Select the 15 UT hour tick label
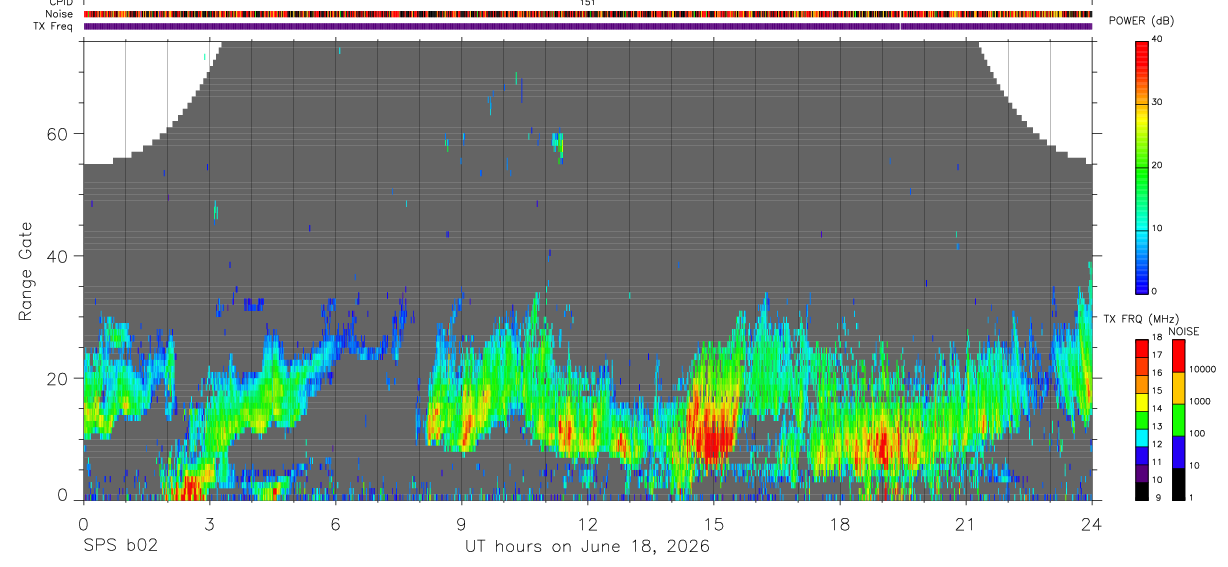This screenshot has height=567, width=1228. pyautogui.click(x=713, y=524)
